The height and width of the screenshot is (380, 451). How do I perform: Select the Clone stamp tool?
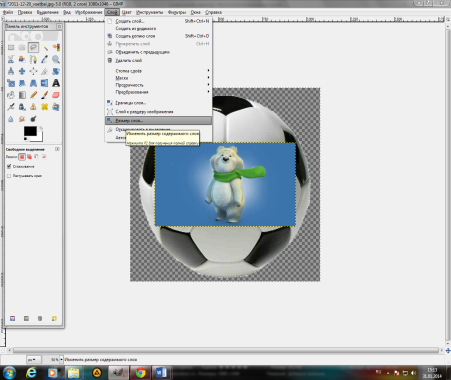click(x=33, y=107)
